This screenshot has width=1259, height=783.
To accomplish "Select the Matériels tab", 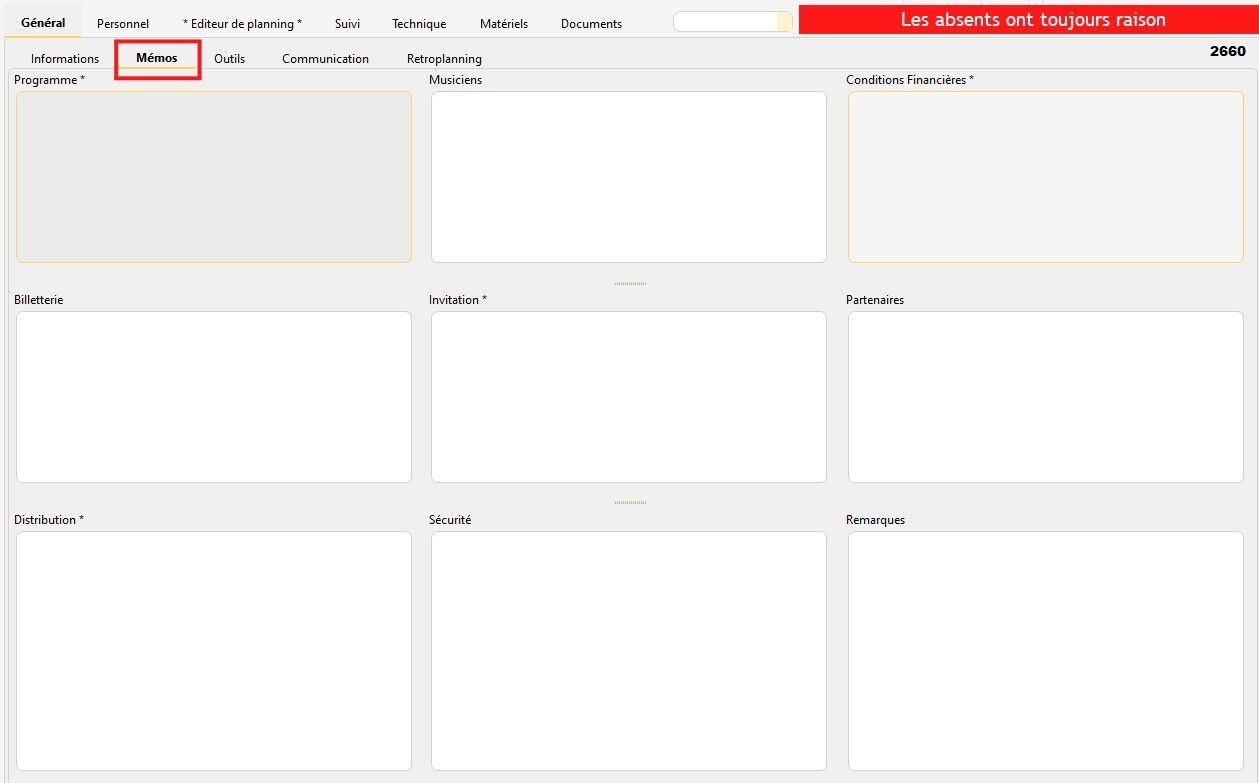I will click(504, 23).
